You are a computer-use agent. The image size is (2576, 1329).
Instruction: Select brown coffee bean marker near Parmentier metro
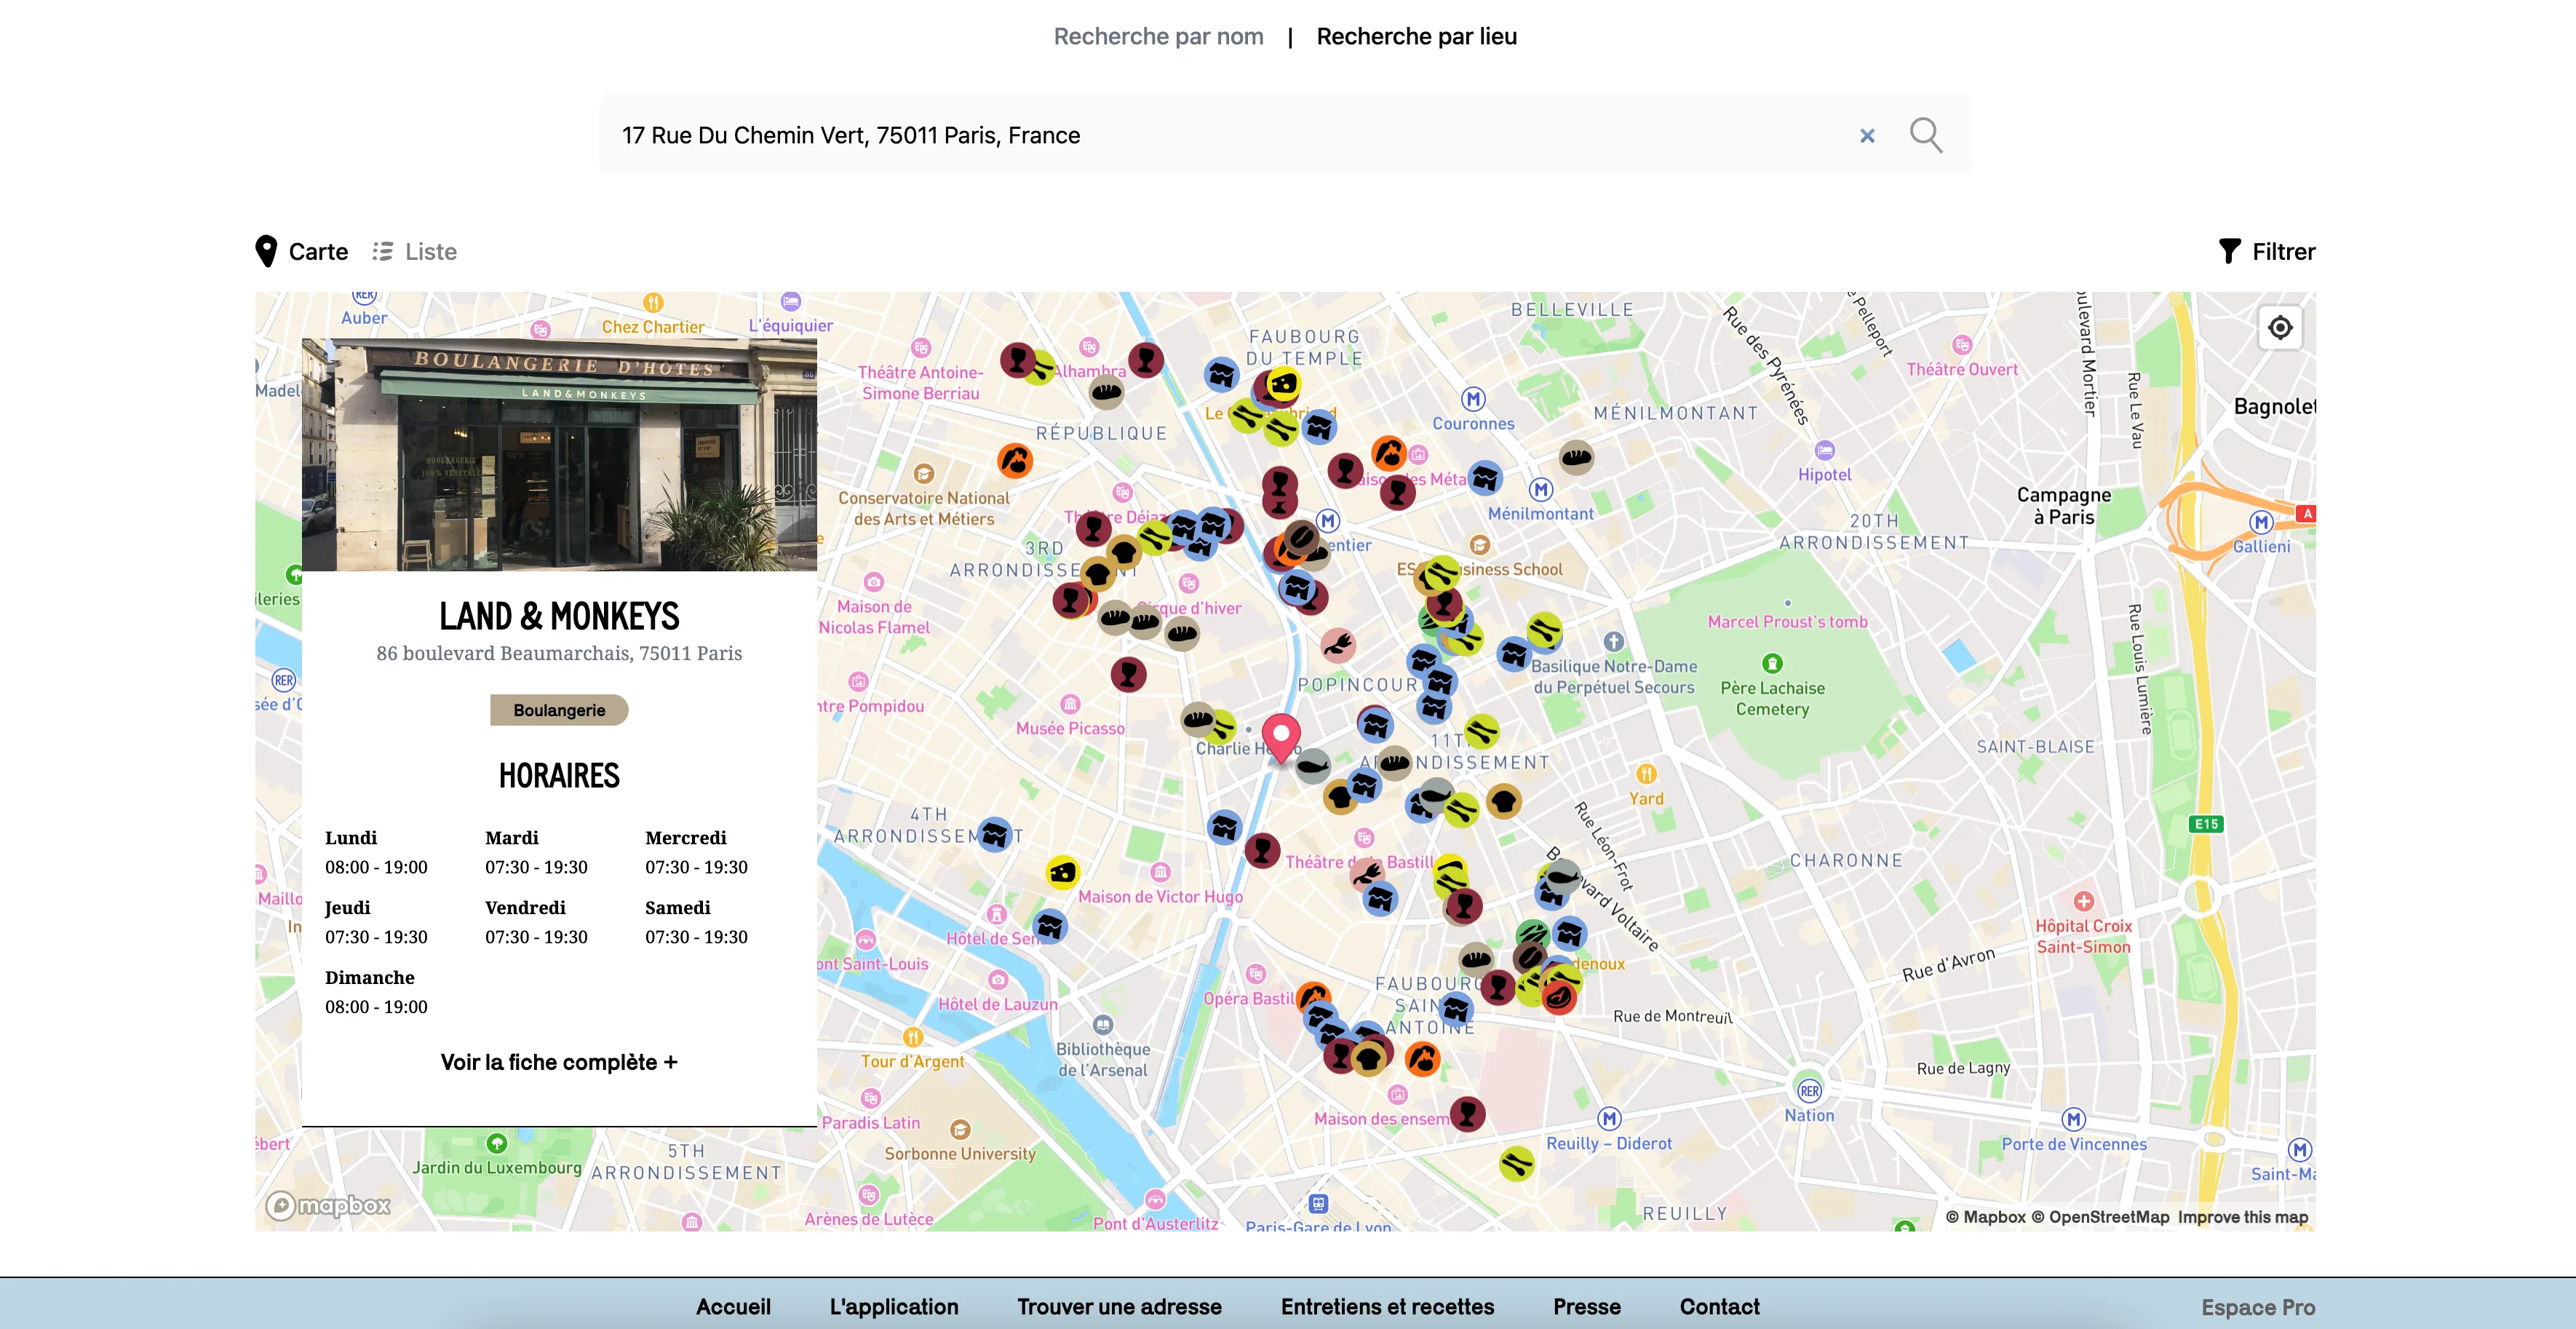[1302, 538]
